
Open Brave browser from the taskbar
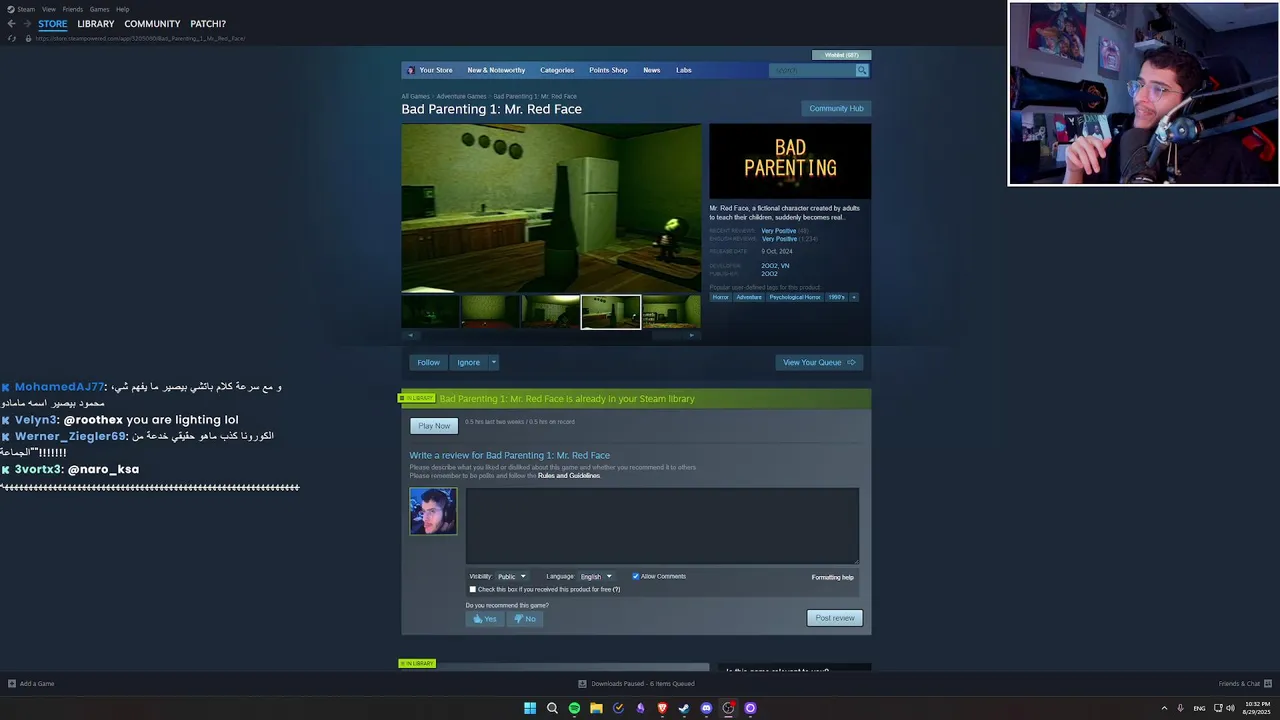click(662, 708)
